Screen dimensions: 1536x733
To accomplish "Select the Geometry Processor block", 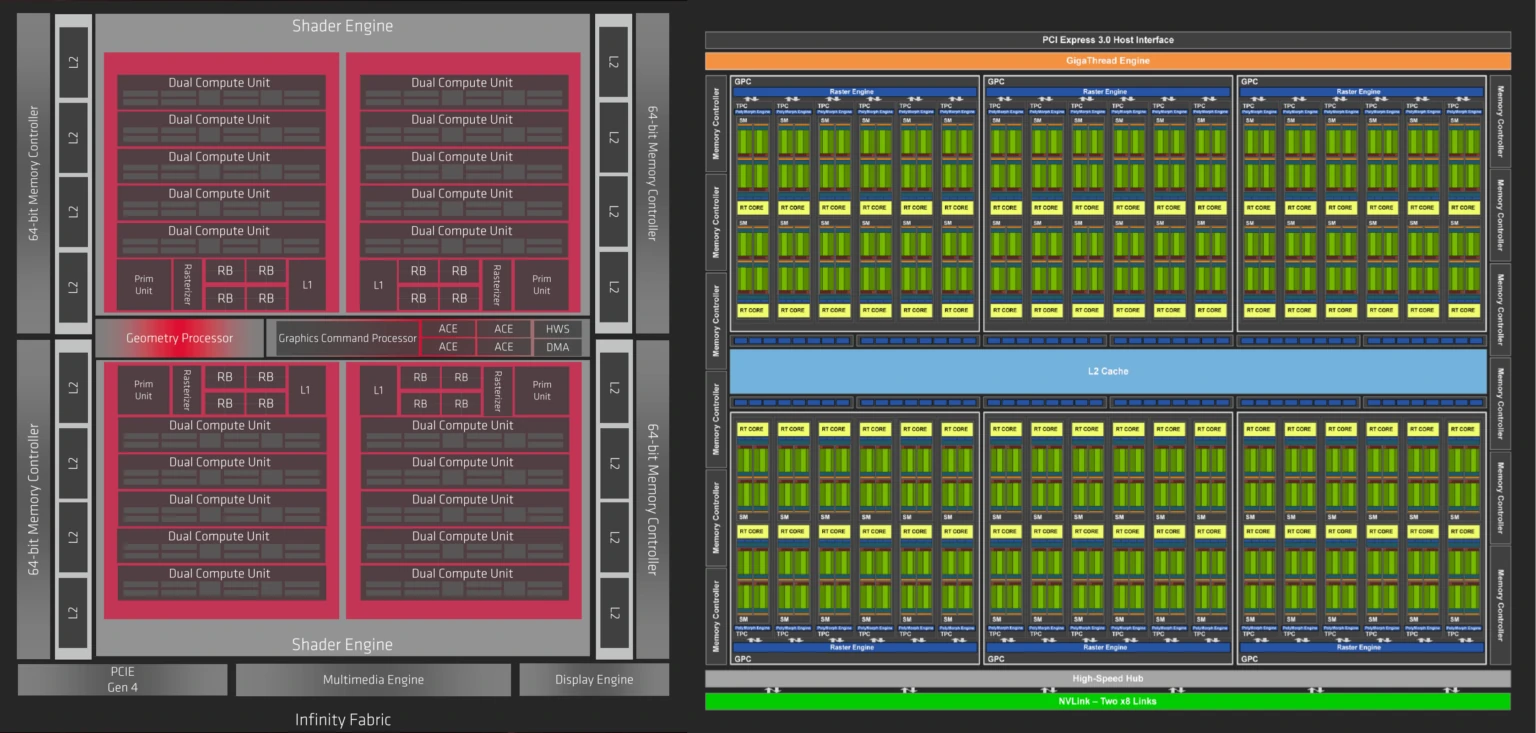I will tap(180, 338).
